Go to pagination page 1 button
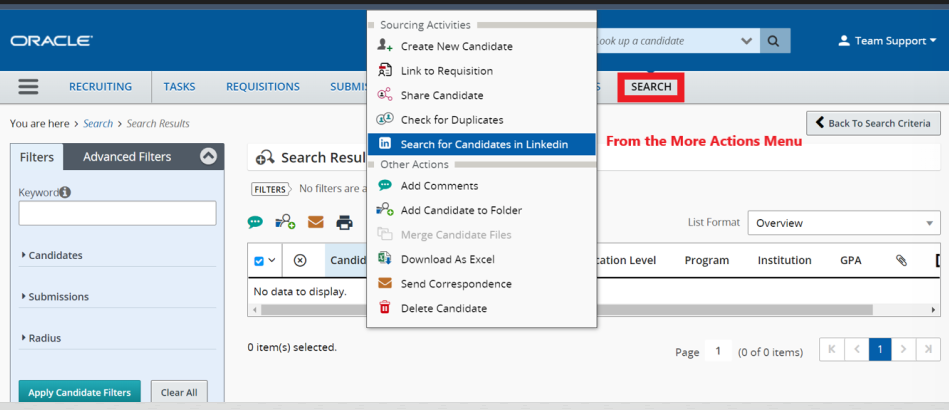Screen dimensions: 949x410 [880, 349]
